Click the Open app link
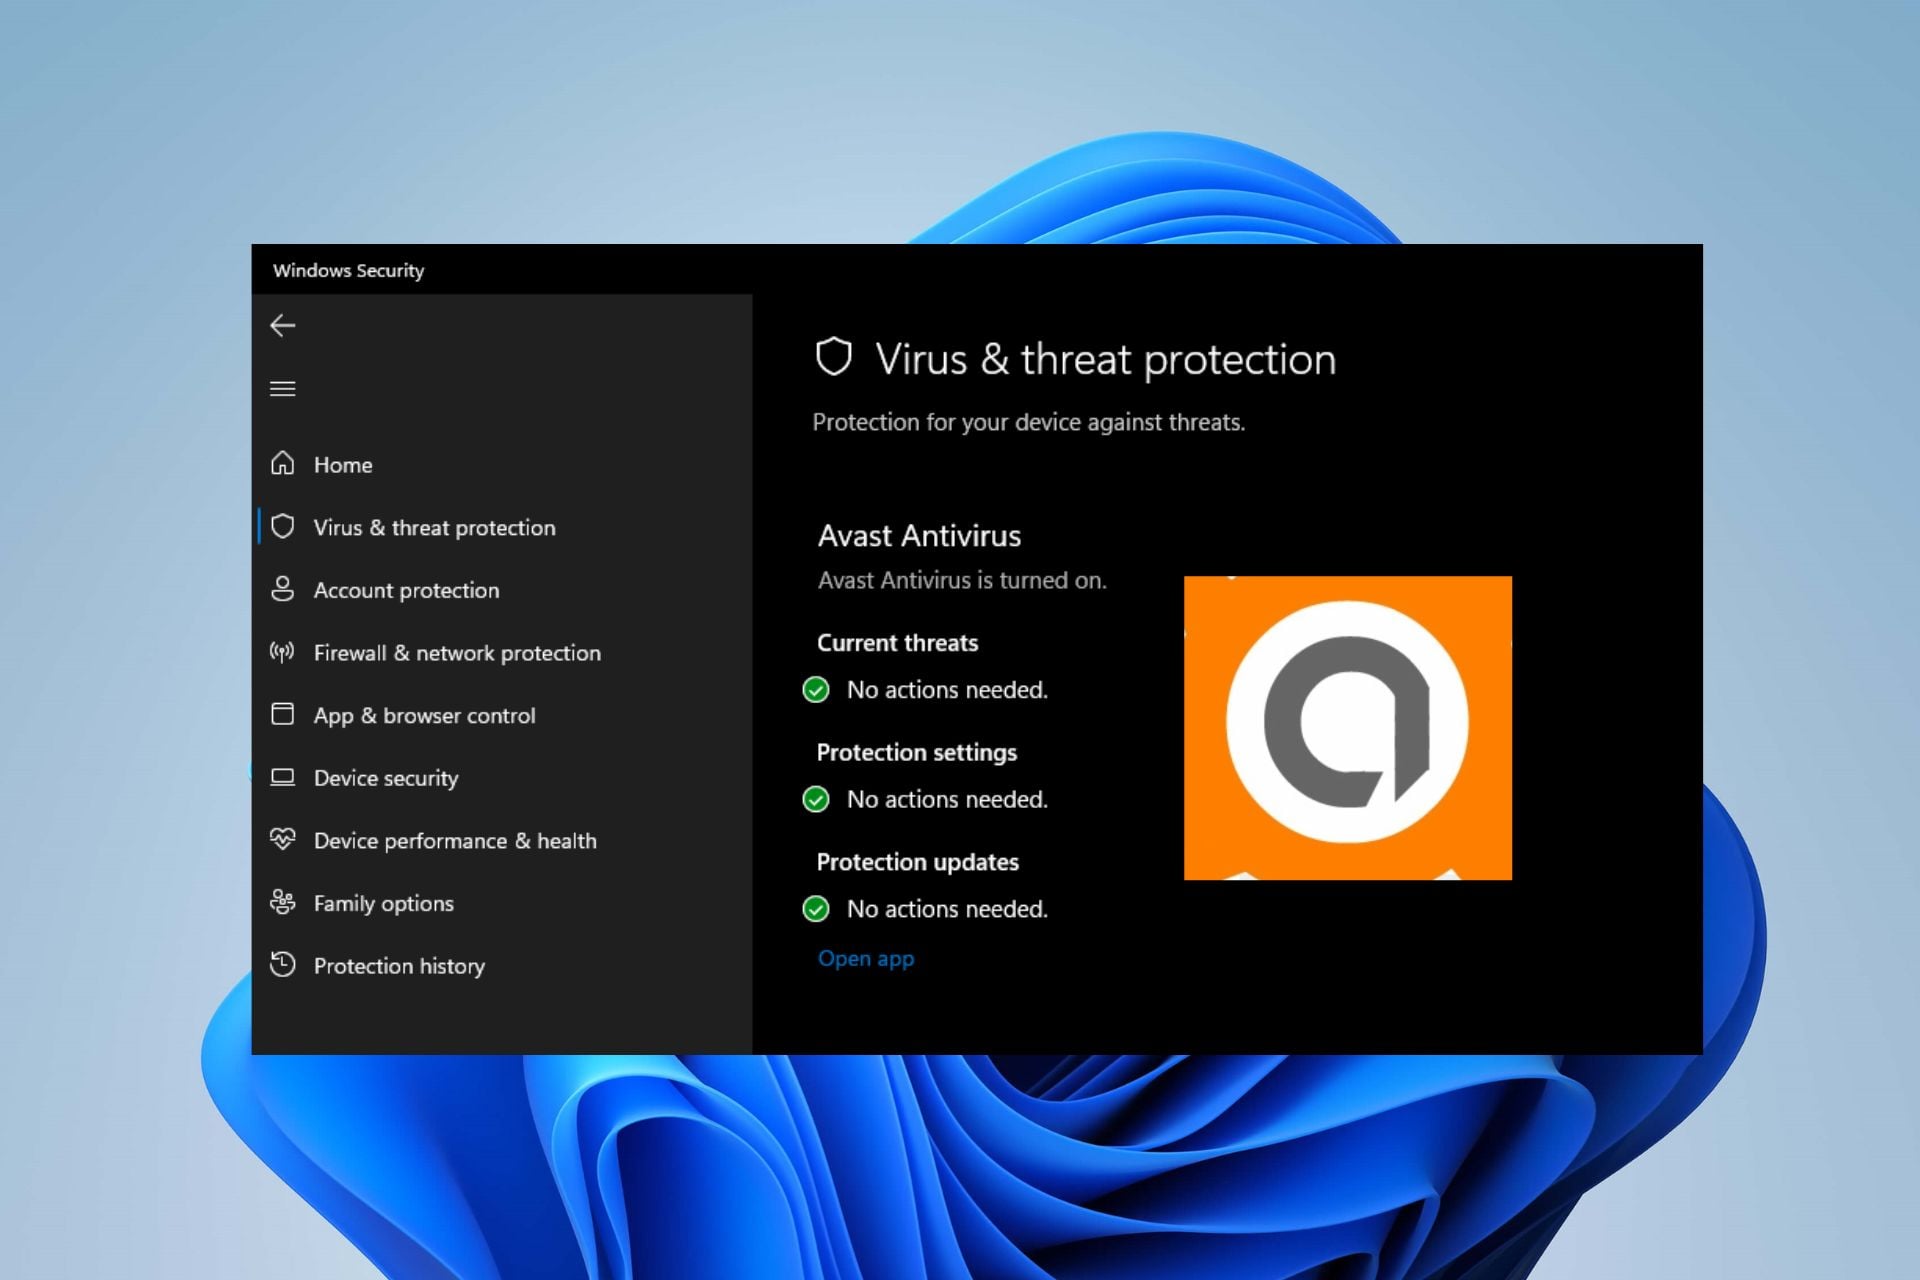The width and height of the screenshot is (1920, 1280). [866, 958]
